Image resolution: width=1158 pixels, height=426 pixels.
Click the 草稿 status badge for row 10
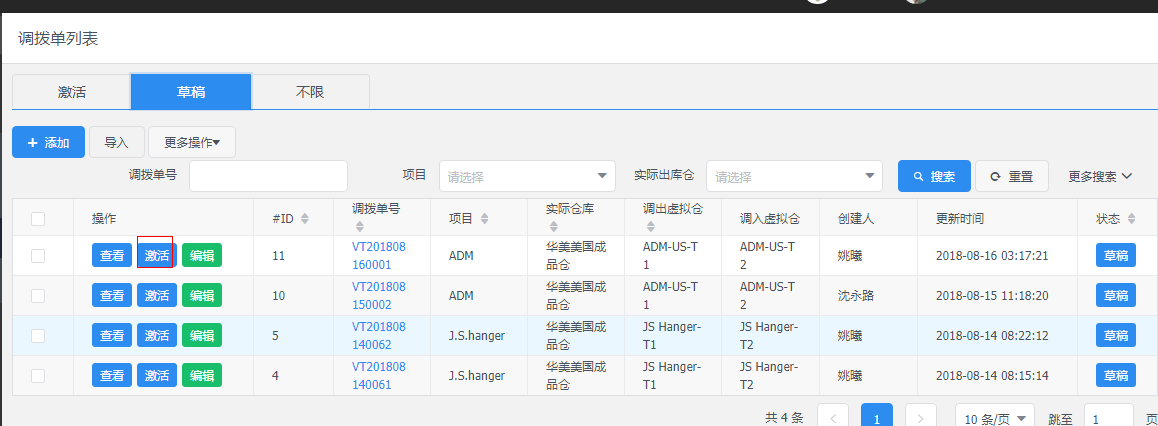[1116, 295]
